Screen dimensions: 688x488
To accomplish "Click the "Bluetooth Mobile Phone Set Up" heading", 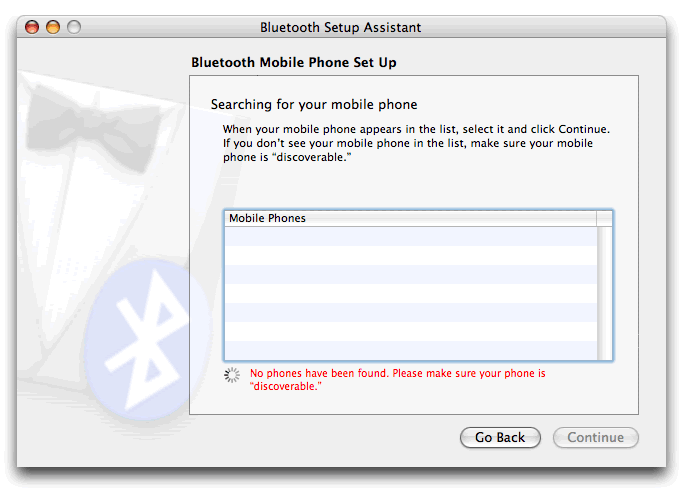I will coord(294,63).
